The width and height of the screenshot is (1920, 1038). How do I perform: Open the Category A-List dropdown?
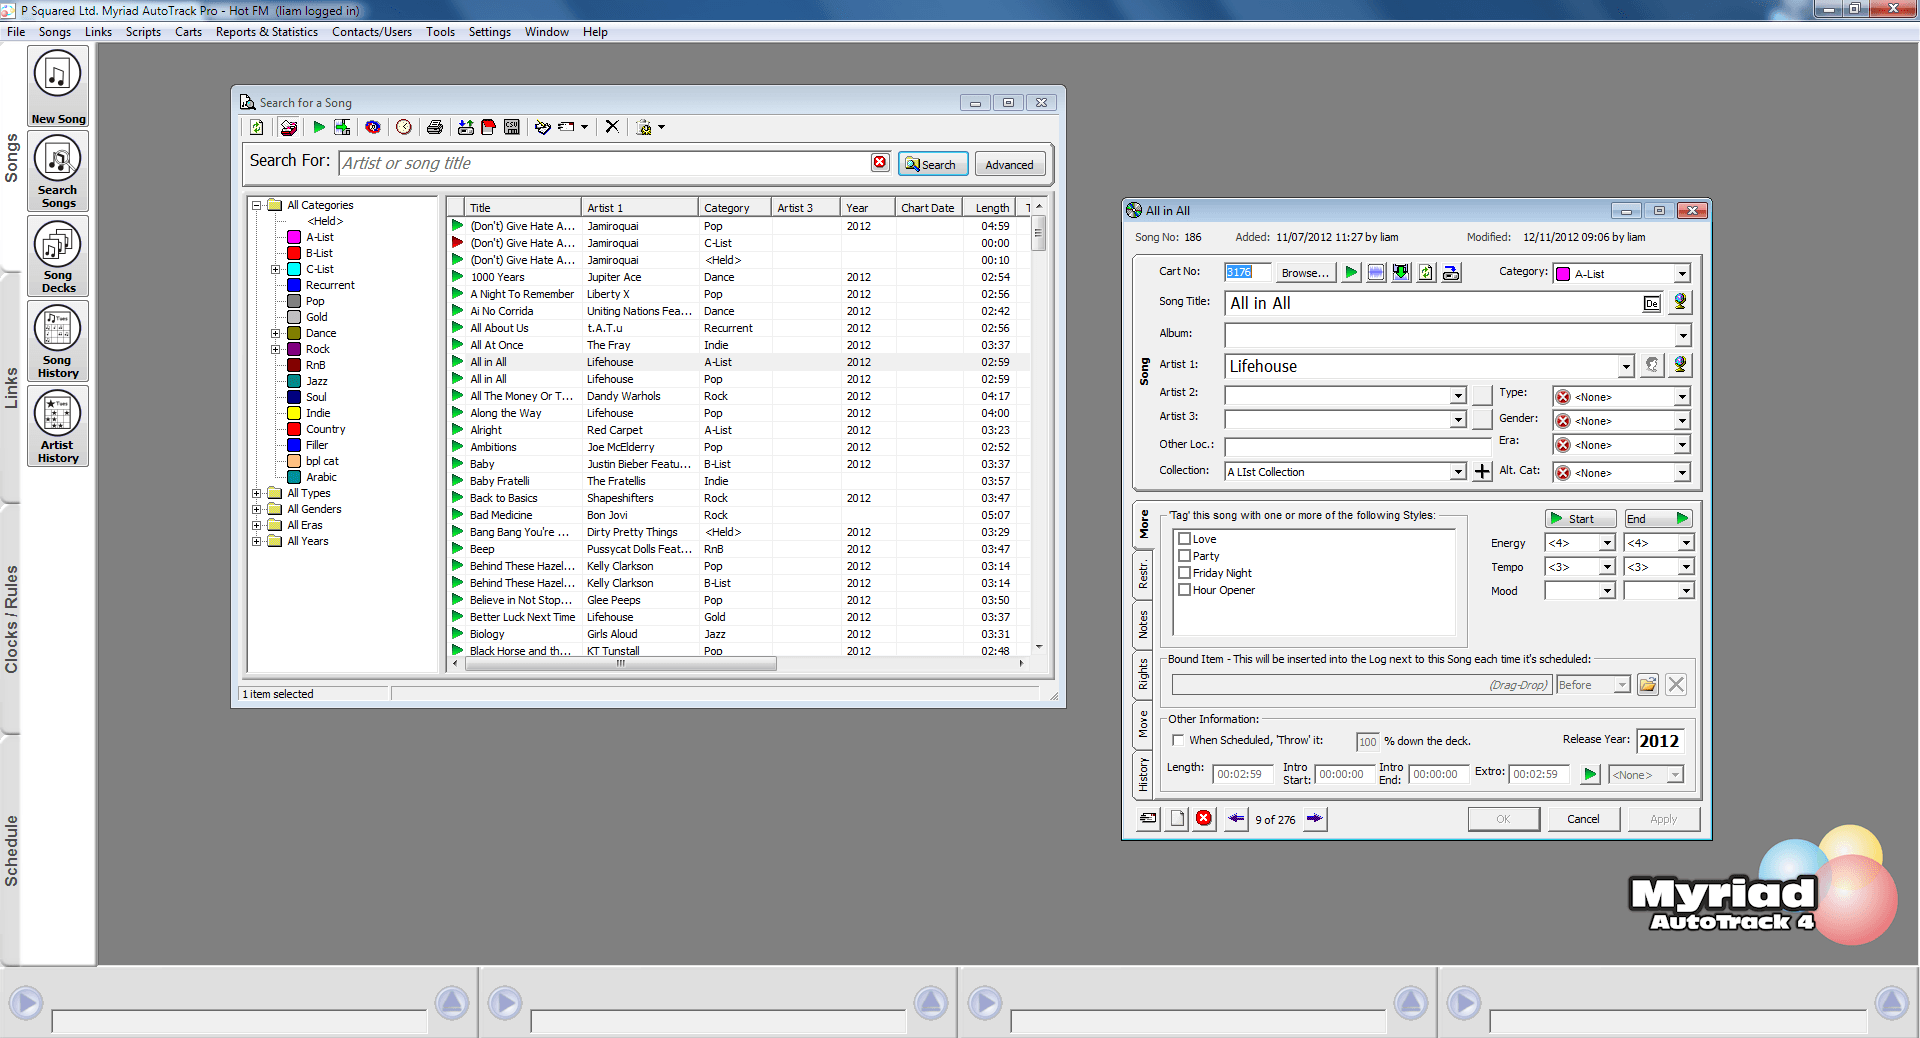[1682, 273]
